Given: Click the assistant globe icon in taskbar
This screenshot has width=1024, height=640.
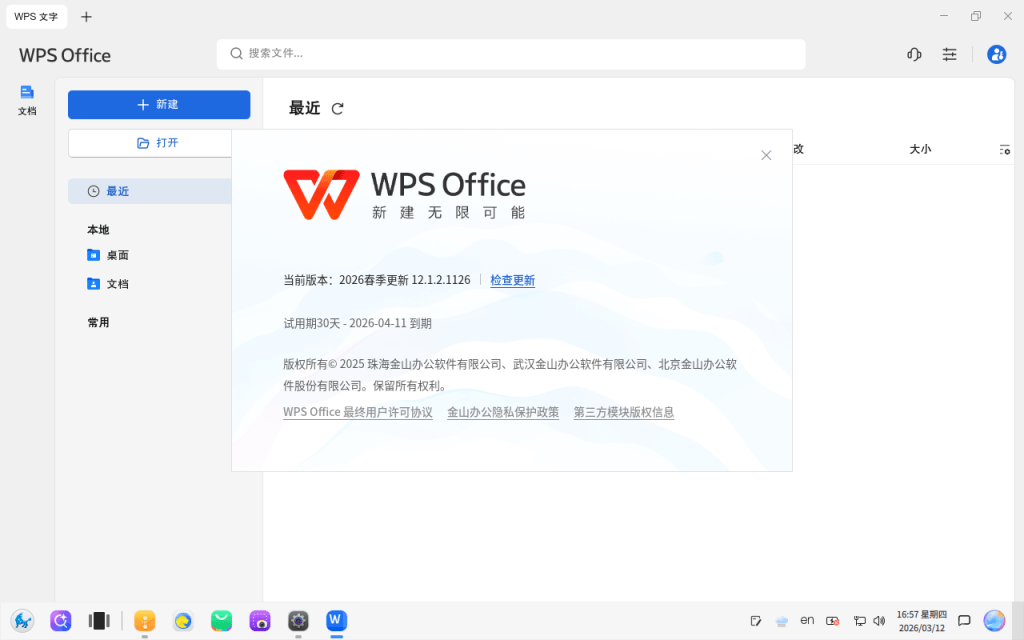Looking at the screenshot, I should [994, 620].
